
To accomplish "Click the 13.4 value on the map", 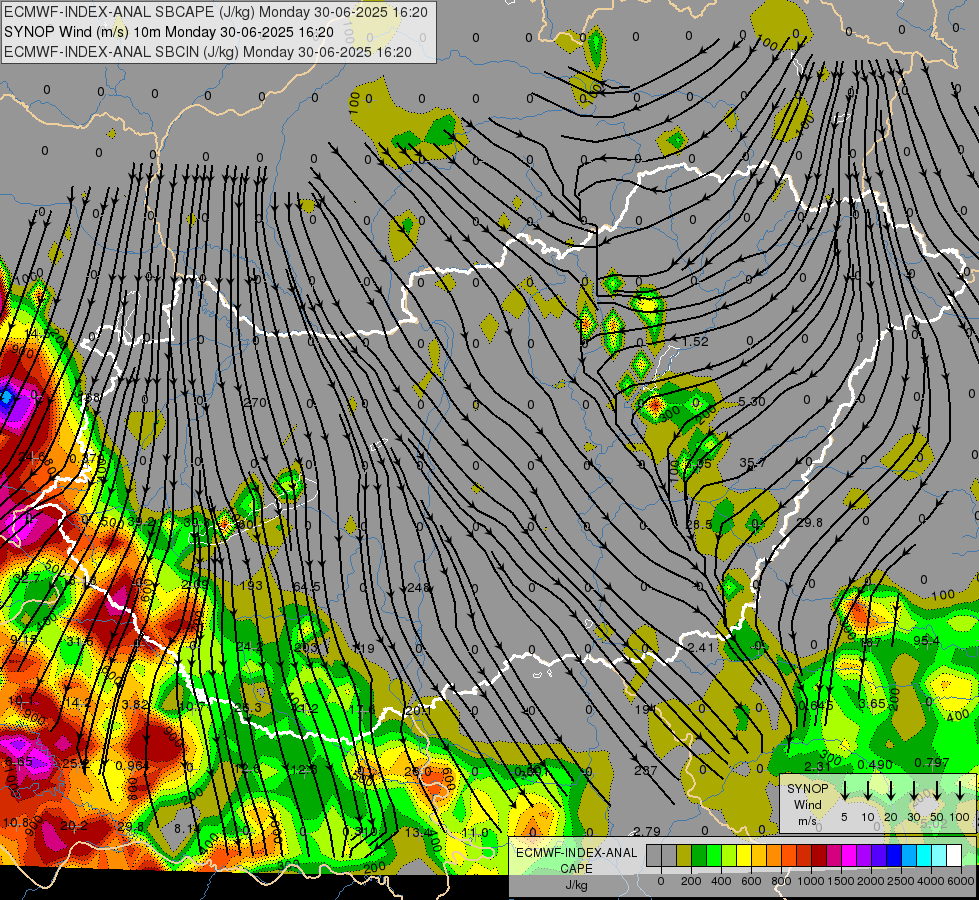I will (x=418, y=833).
